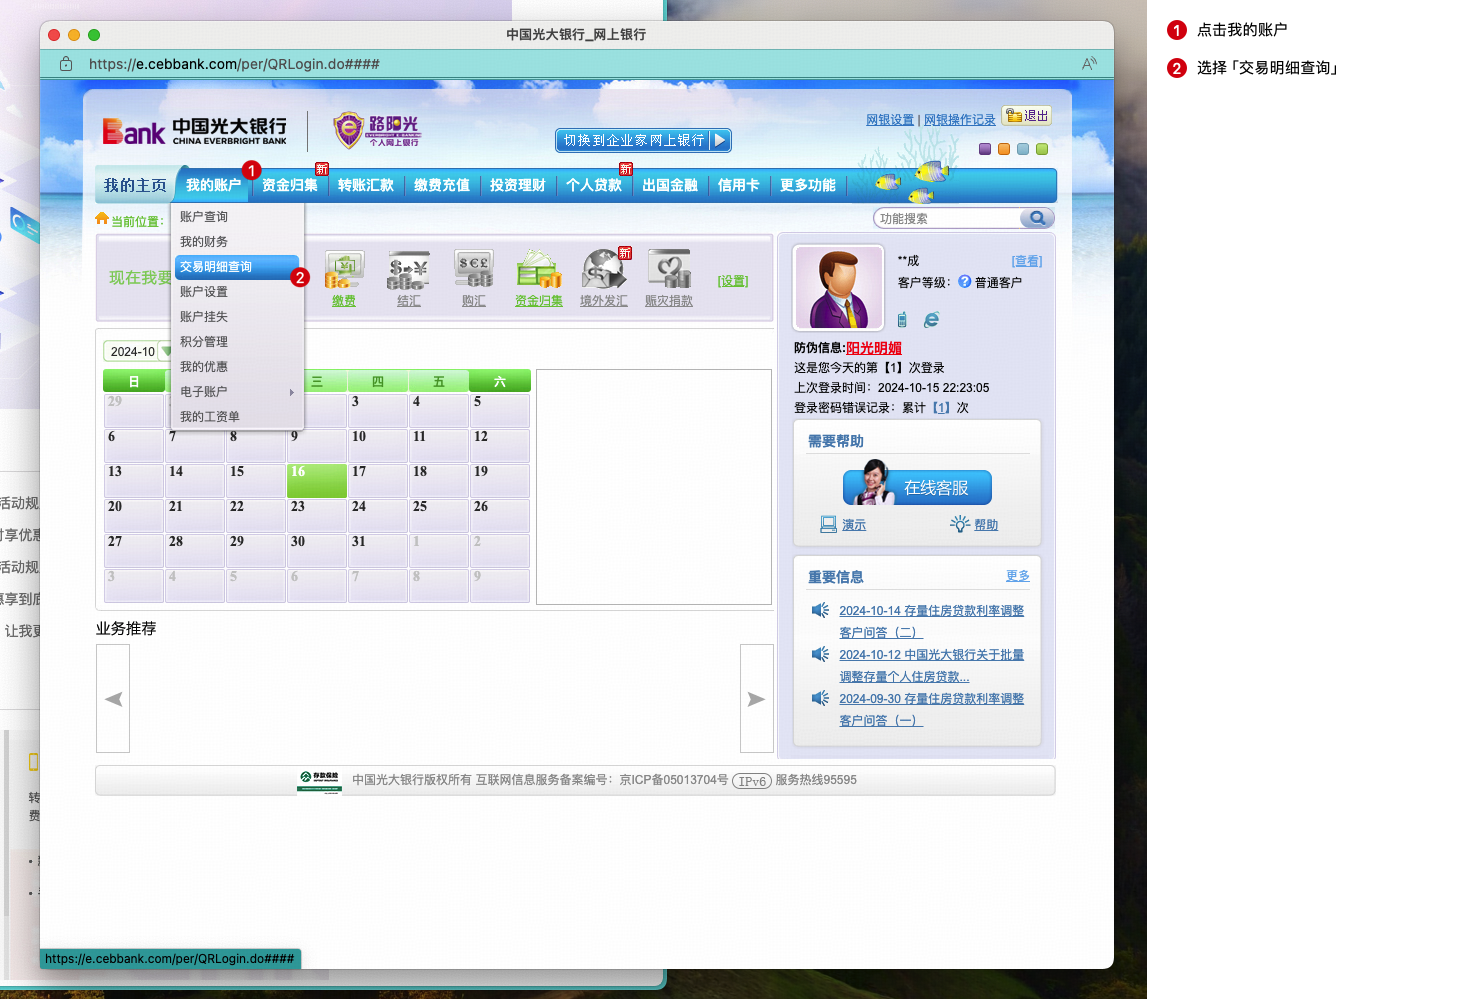Click the magnifier search icon button
Image resolution: width=1467 pixels, height=999 pixels.
[x=1037, y=218]
